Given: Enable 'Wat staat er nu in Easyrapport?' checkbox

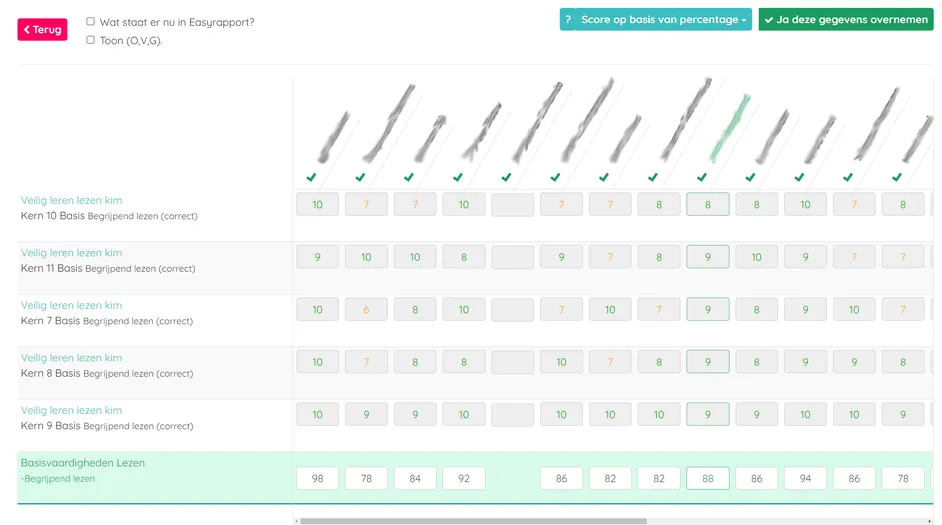Looking at the screenshot, I should [90, 22].
